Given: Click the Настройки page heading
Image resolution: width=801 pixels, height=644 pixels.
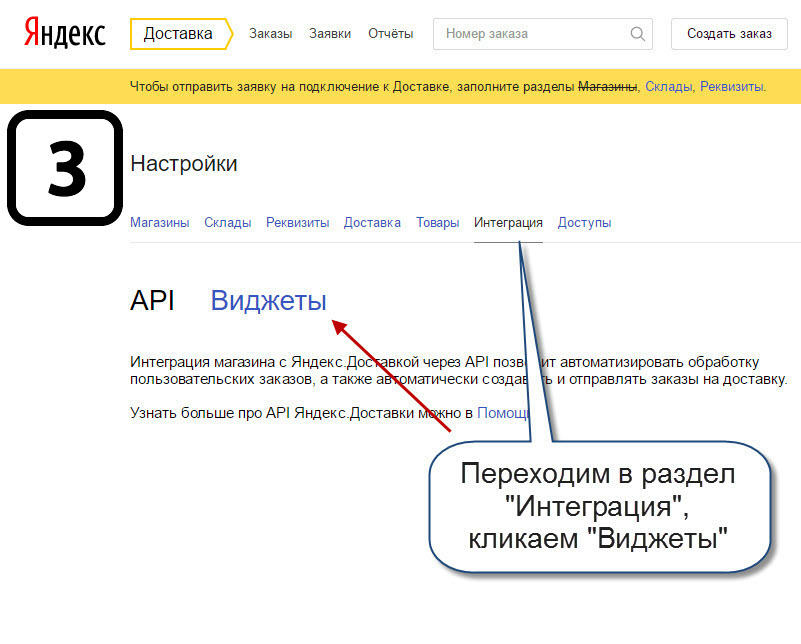Looking at the screenshot, I should point(183,164).
